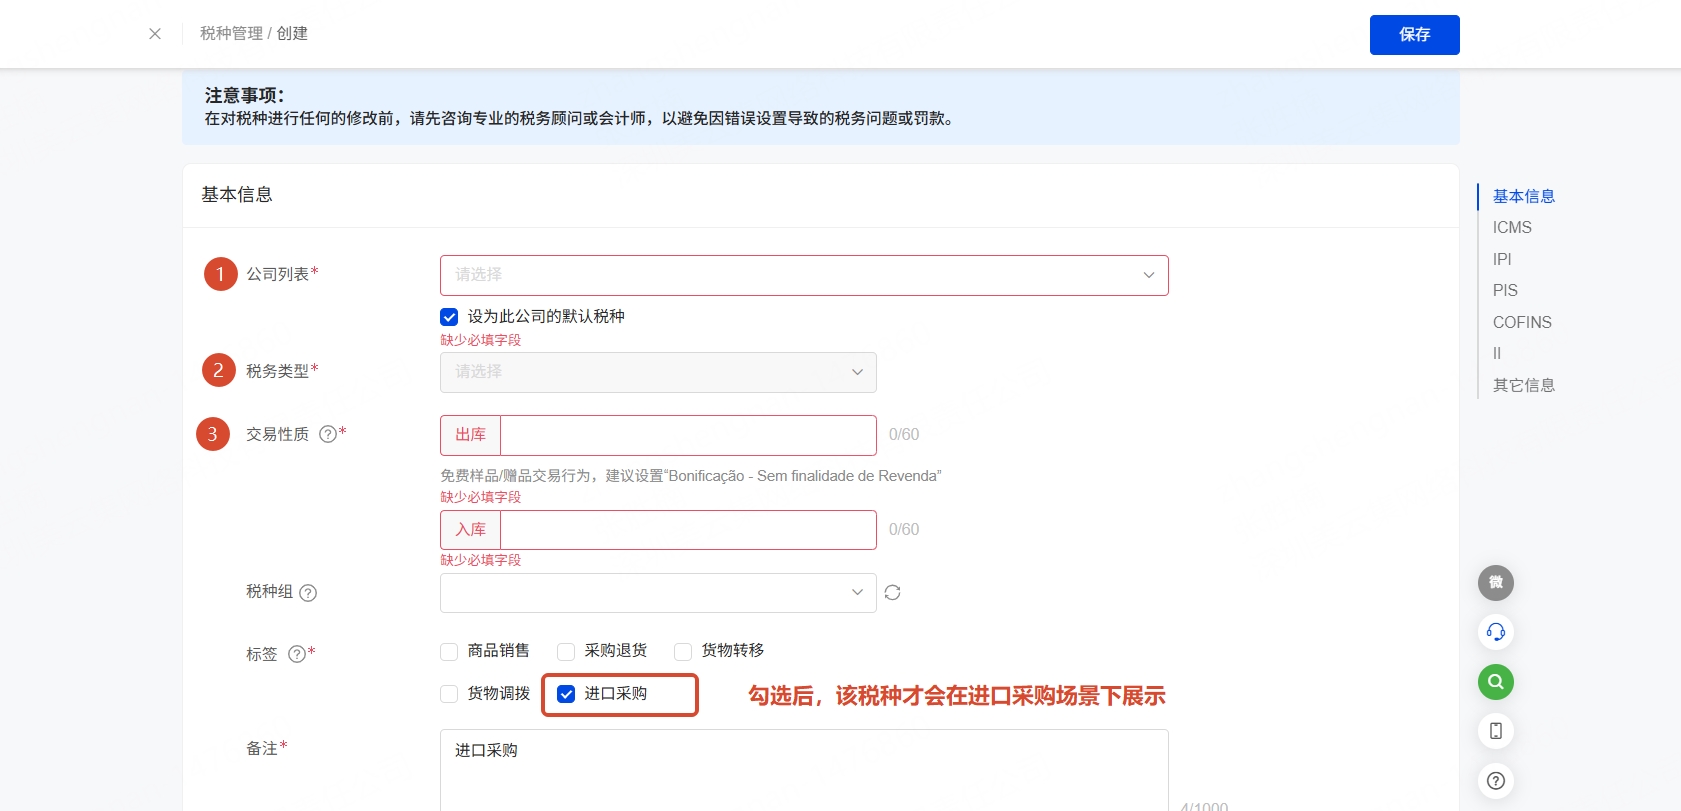1681x811 pixels.
Task: Jump to PIS section in side nav
Action: pos(1505,291)
